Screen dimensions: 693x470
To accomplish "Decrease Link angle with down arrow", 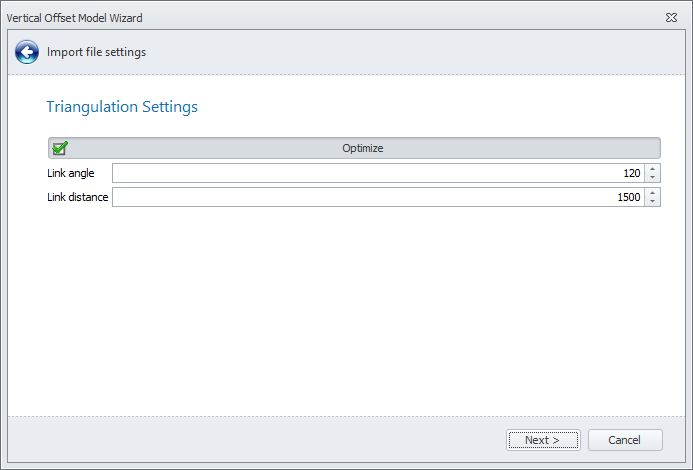I will [x=653, y=178].
